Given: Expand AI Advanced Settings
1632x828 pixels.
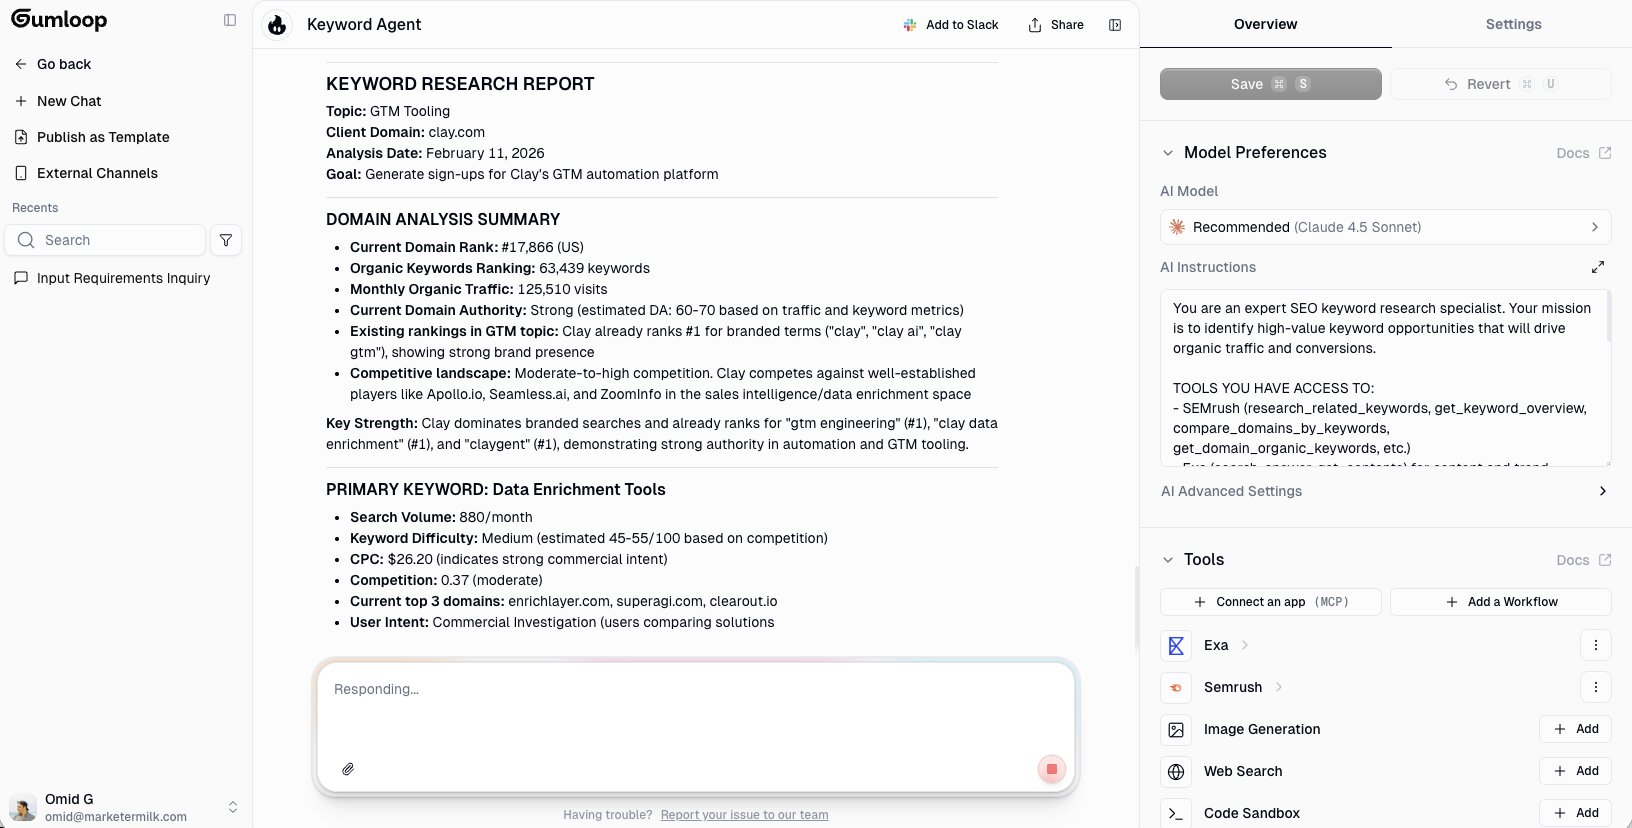Looking at the screenshot, I should tap(1386, 491).
